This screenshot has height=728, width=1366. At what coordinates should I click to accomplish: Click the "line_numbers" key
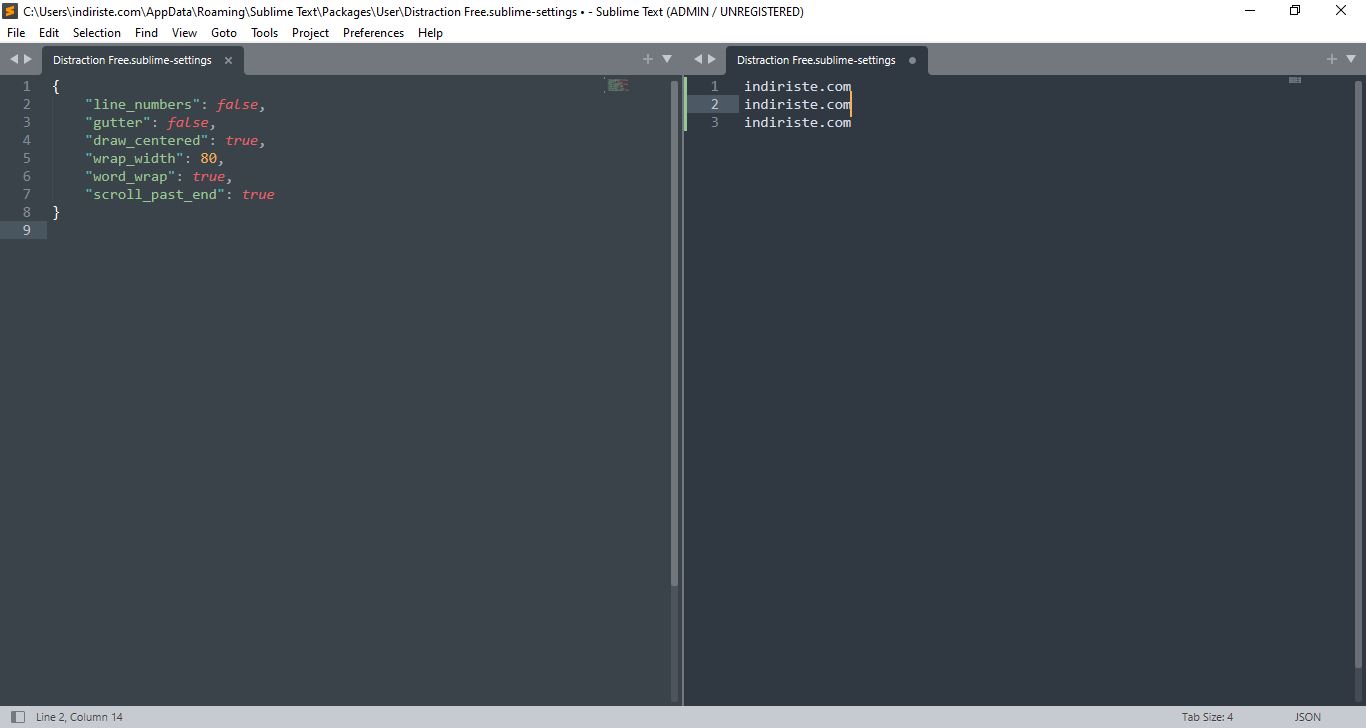143,105
